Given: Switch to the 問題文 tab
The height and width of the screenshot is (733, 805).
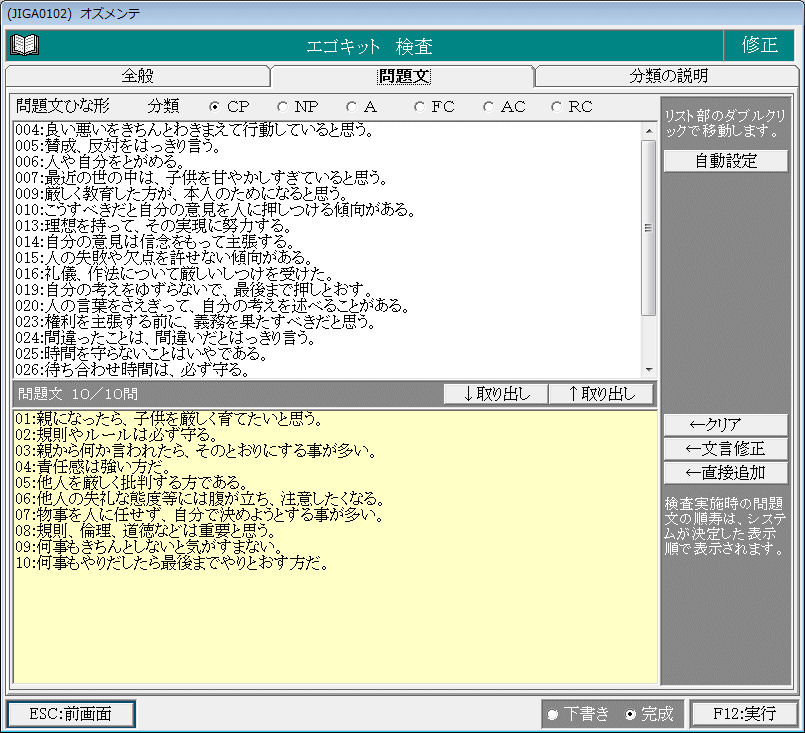Looking at the screenshot, I should point(404,76).
